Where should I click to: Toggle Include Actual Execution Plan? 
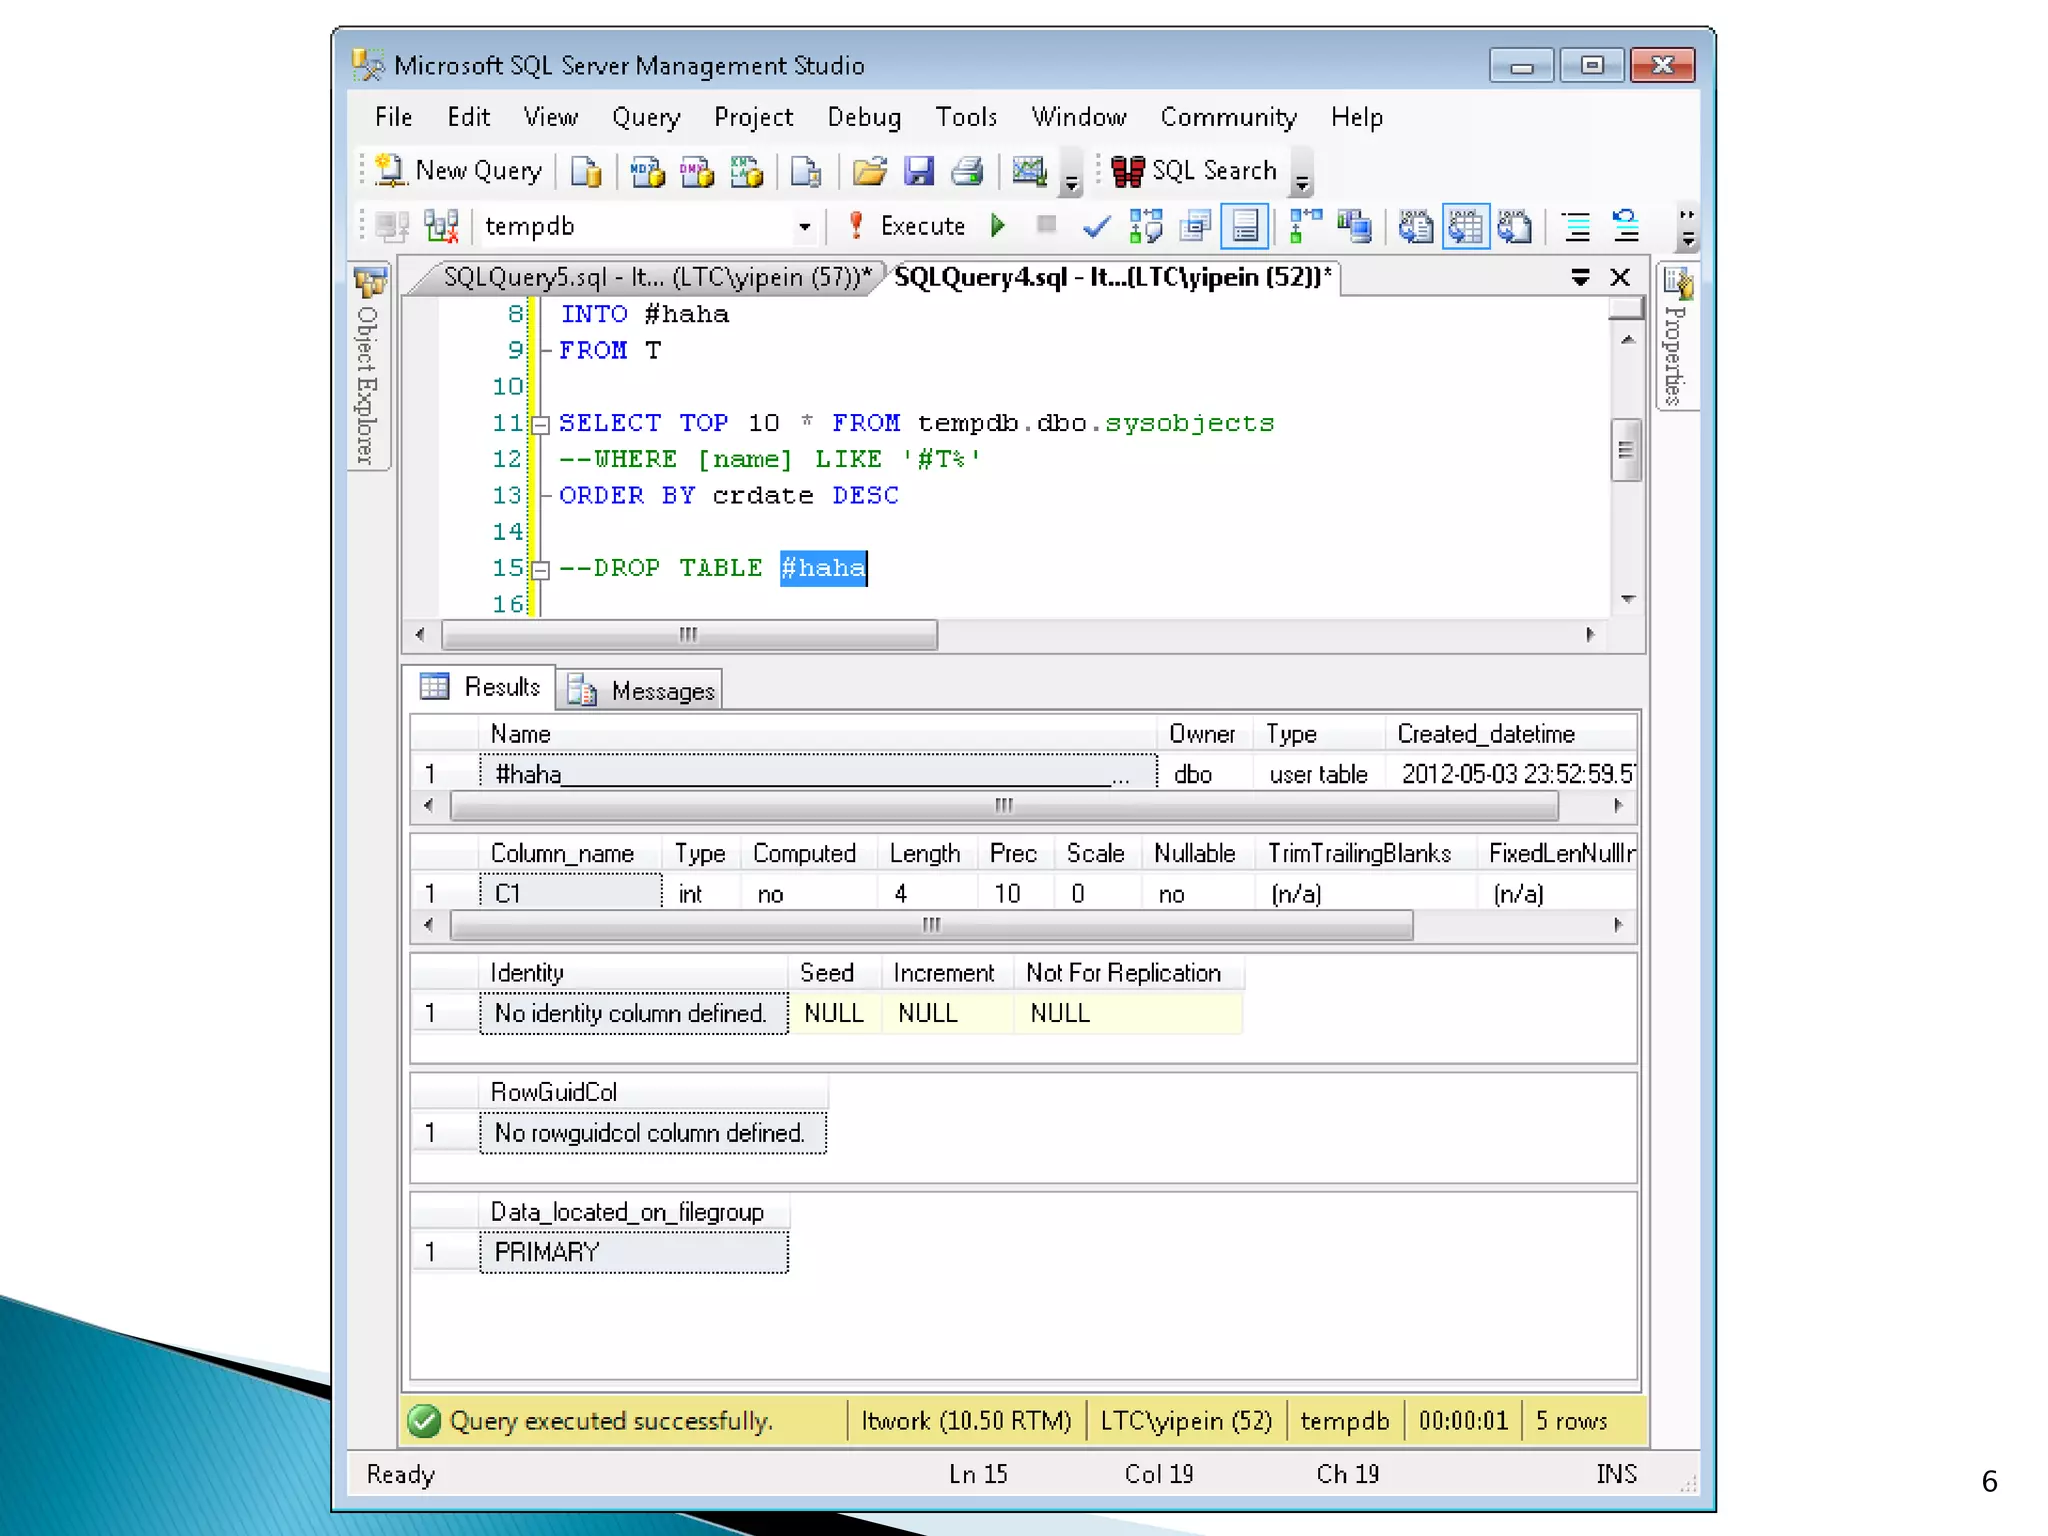click(x=1304, y=227)
